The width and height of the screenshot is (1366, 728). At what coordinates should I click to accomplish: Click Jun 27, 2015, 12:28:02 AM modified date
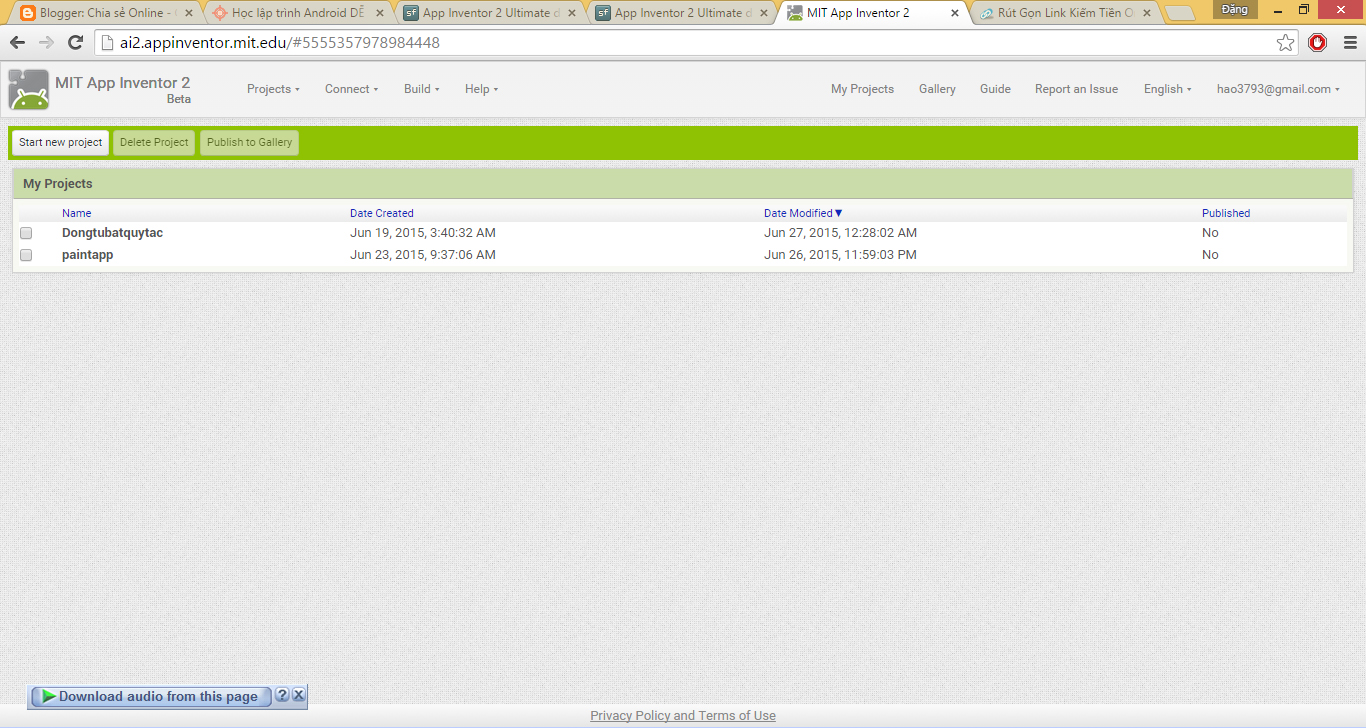[x=840, y=233]
